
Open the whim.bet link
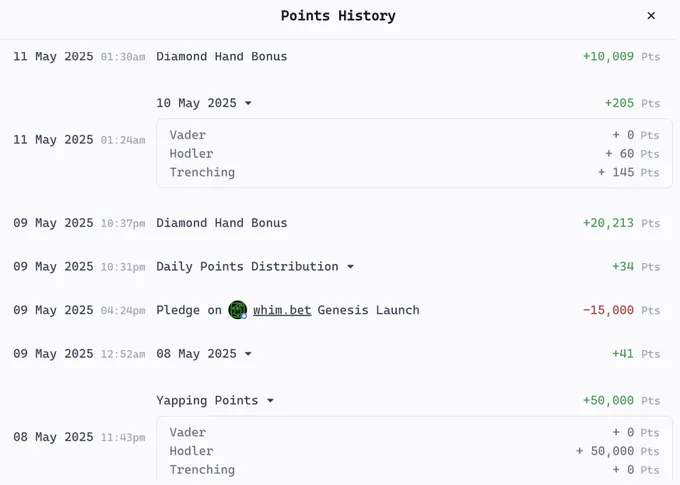point(282,310)
